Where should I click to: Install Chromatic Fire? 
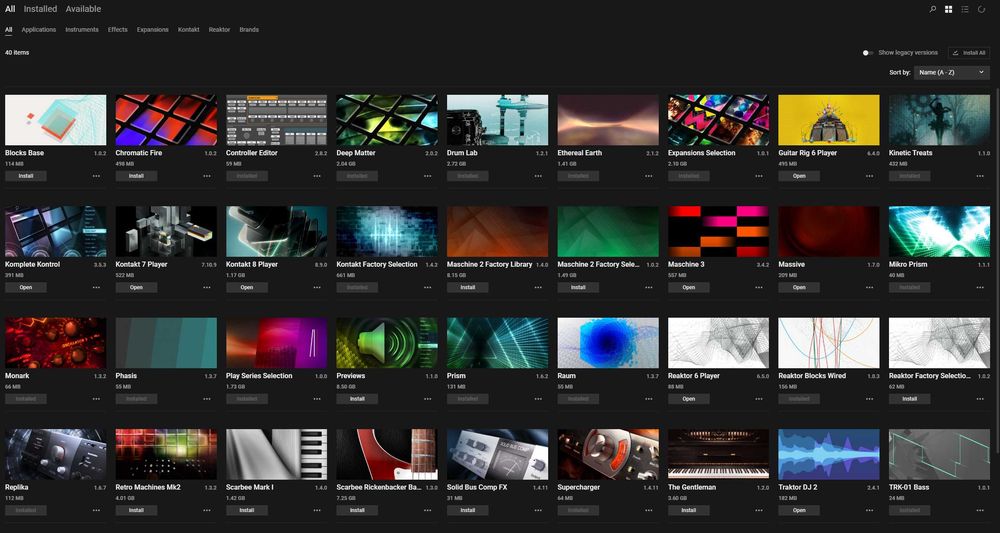tap(136, 176)
